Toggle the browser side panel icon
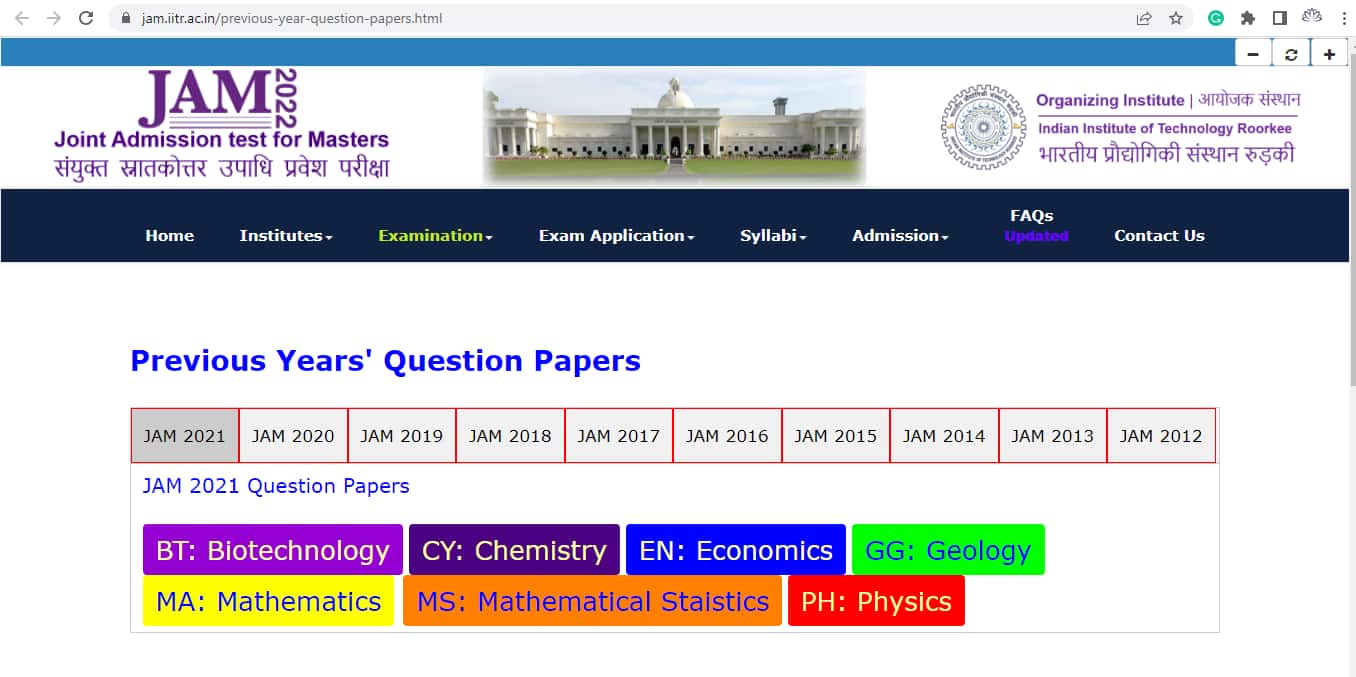The width and height of the screenshot is (1356, 677). [x=1279, y=18]
